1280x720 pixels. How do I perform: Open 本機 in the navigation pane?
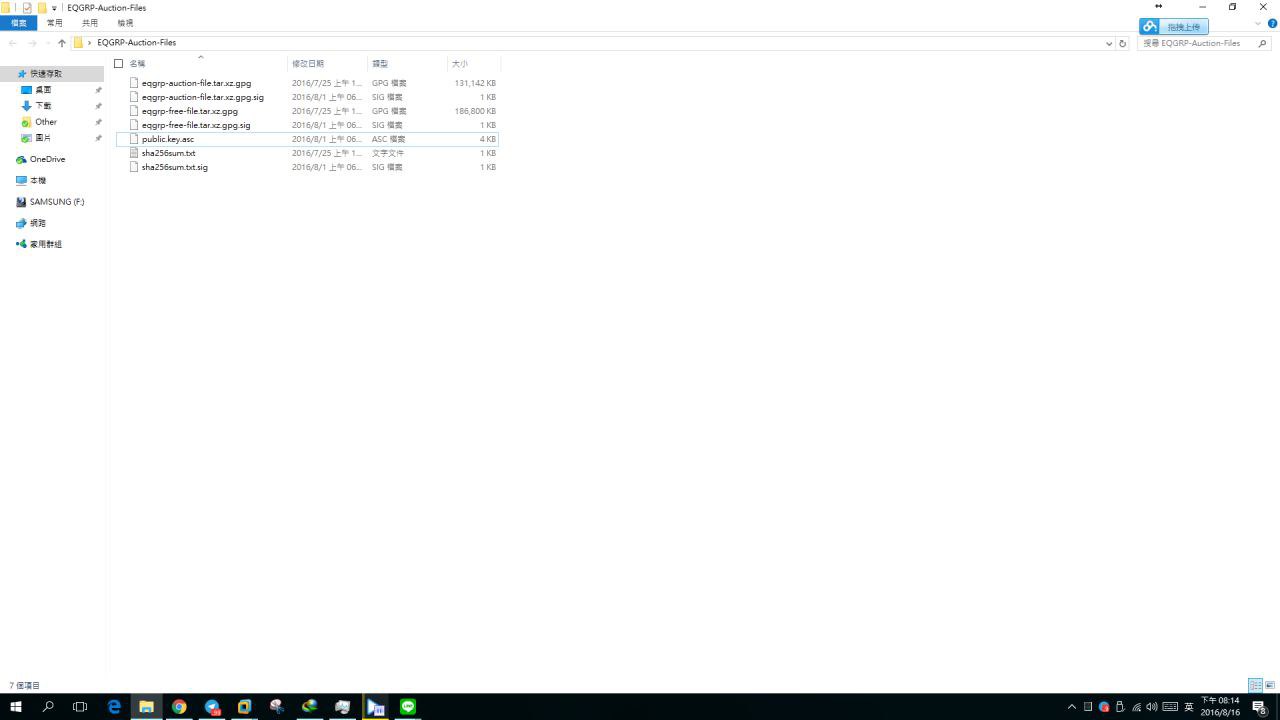[x=38, y=181]
